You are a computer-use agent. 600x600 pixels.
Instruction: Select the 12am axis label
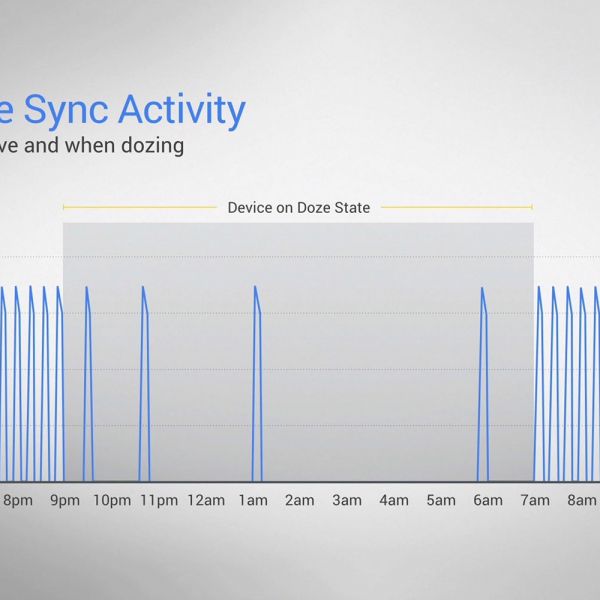(205, 500)
